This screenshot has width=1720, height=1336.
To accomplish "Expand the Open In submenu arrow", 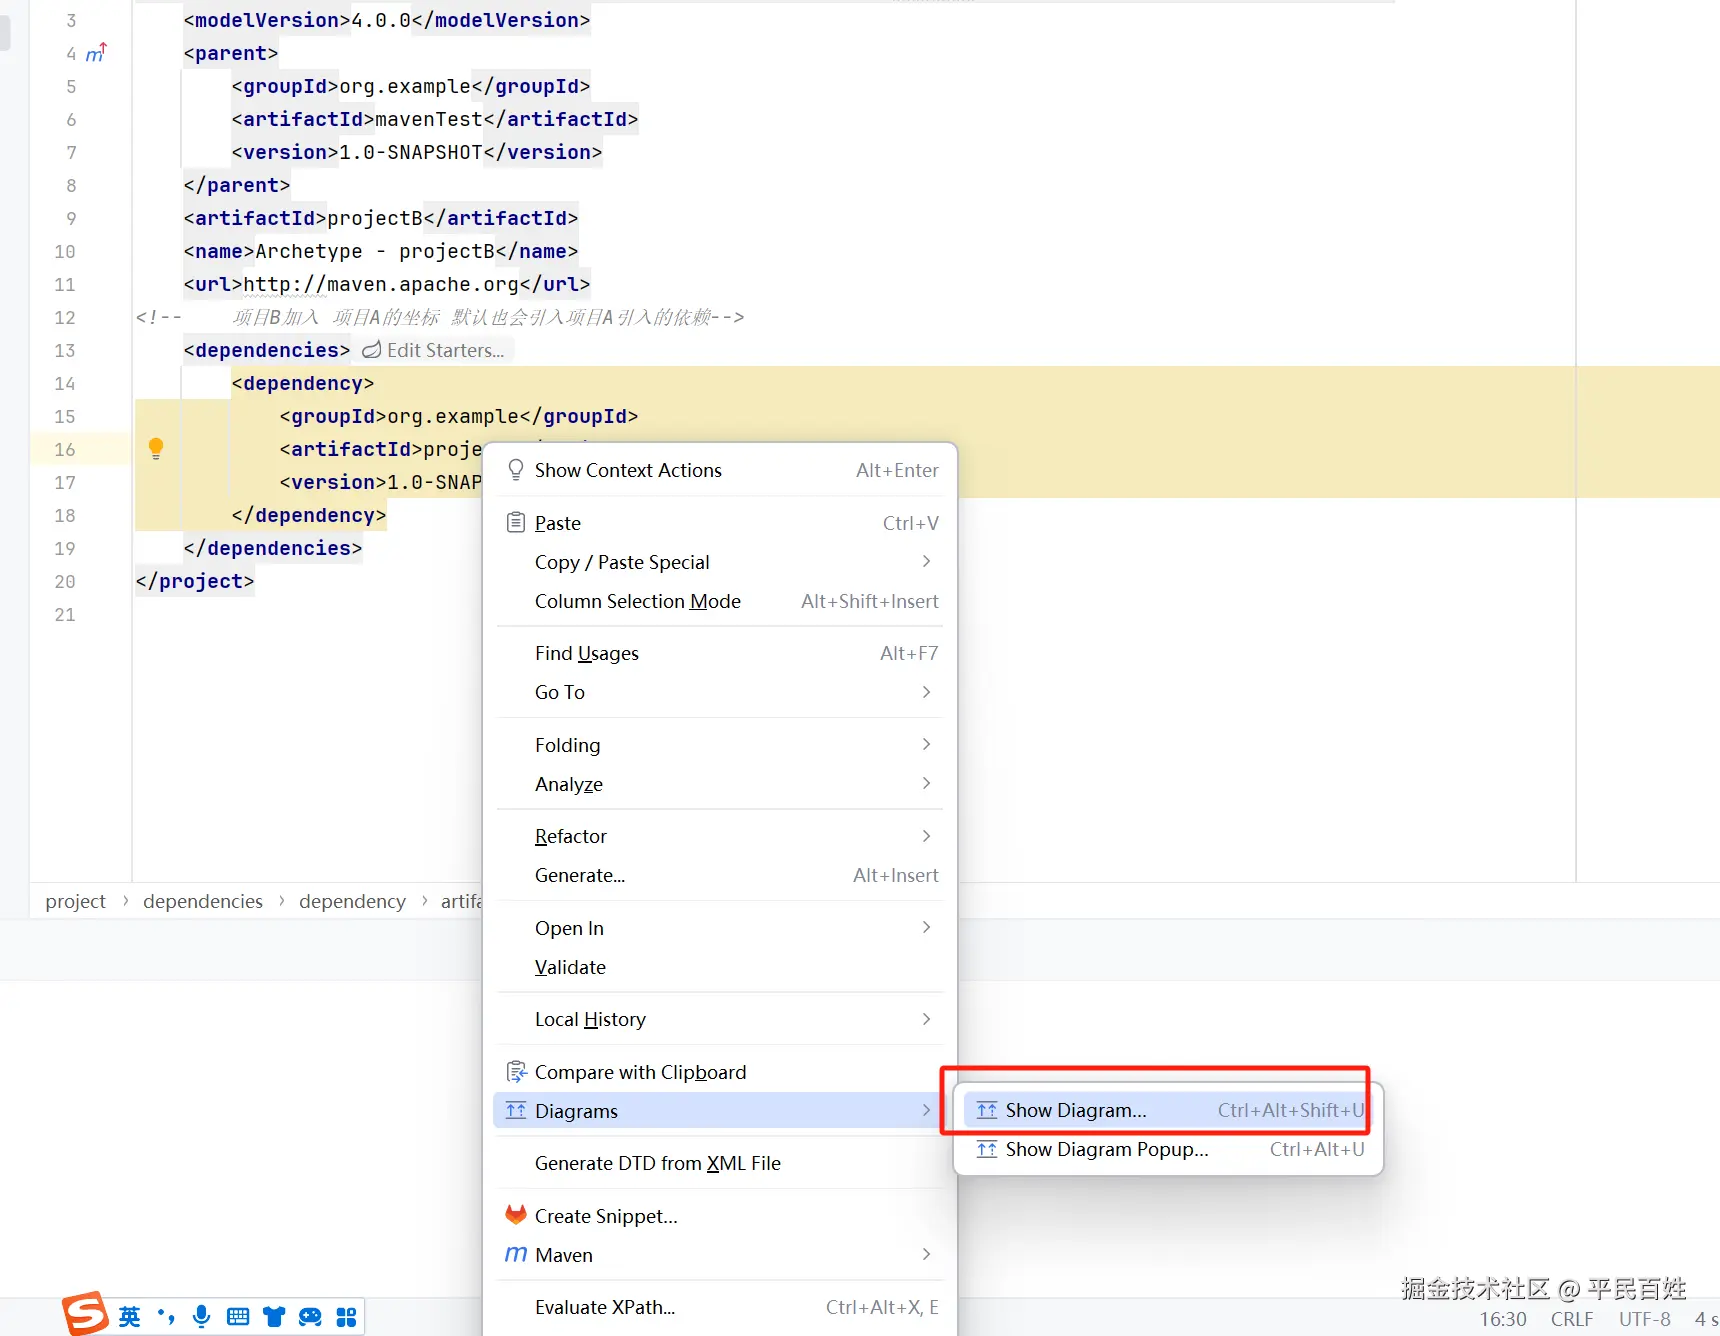I will tap(927, 928).
